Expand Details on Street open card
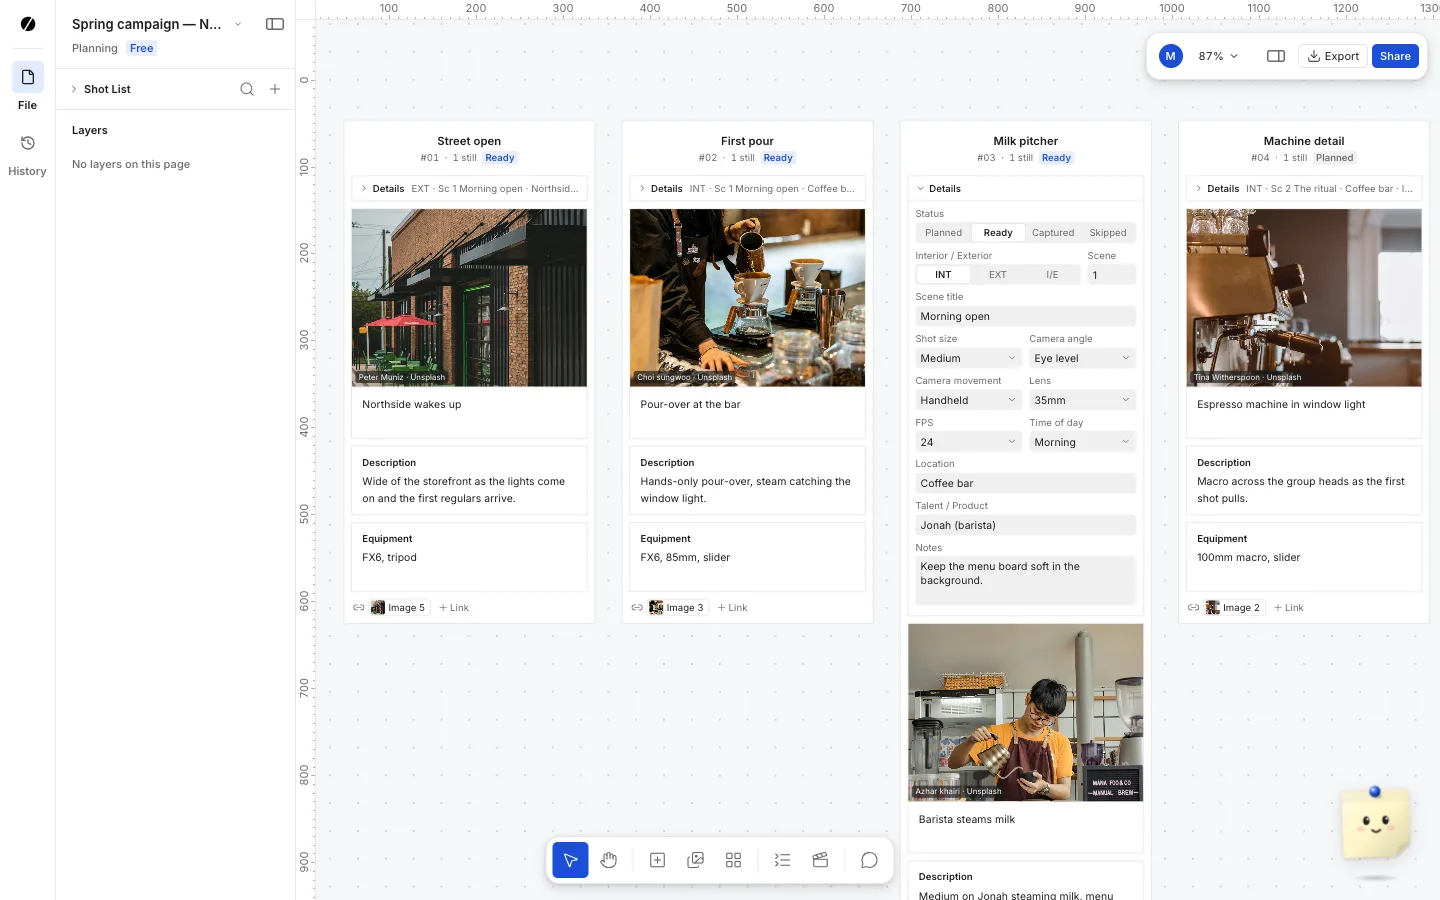Viewport: 1440px width, 900px height. [469, 189]
